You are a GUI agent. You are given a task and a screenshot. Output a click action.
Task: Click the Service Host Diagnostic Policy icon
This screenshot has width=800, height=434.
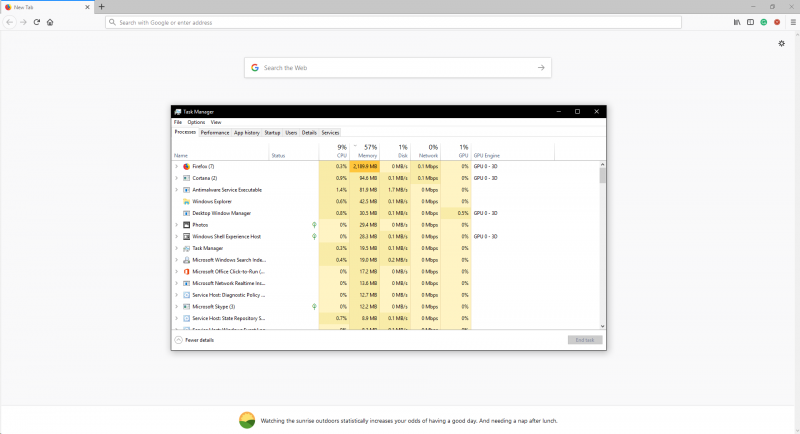[x=187, y=295]
